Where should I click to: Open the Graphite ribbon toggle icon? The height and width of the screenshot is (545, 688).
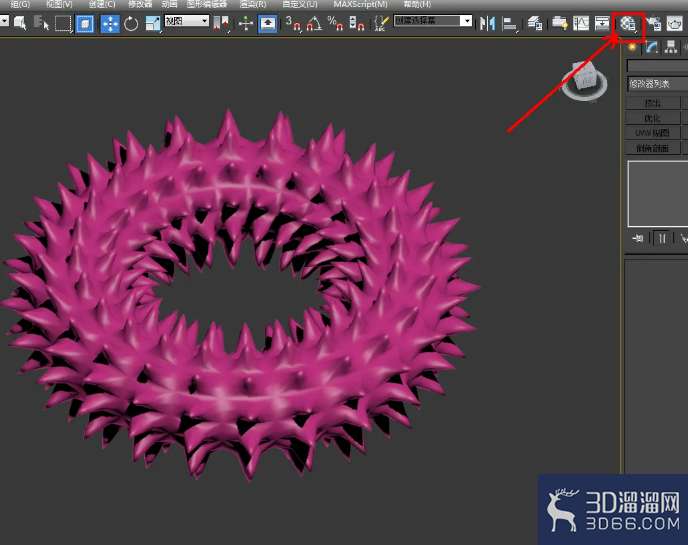pyautogui.click(x=559, y=23)
